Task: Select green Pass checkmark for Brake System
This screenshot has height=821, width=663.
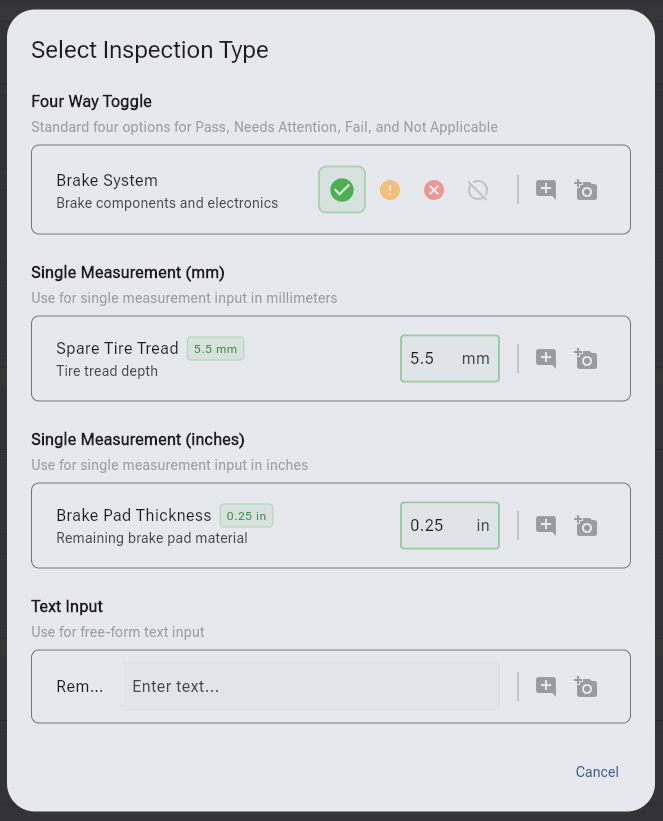Action: 342,189
